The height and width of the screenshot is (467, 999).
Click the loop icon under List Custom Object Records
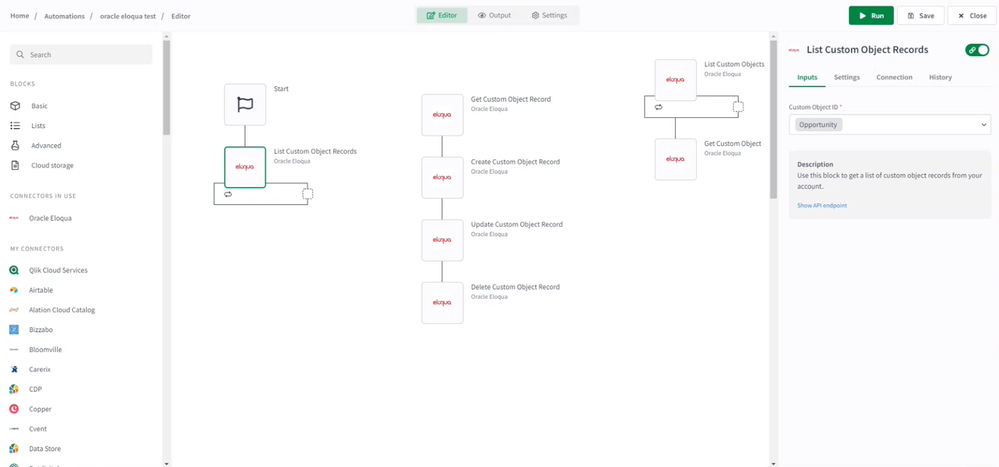click(227, 194)
